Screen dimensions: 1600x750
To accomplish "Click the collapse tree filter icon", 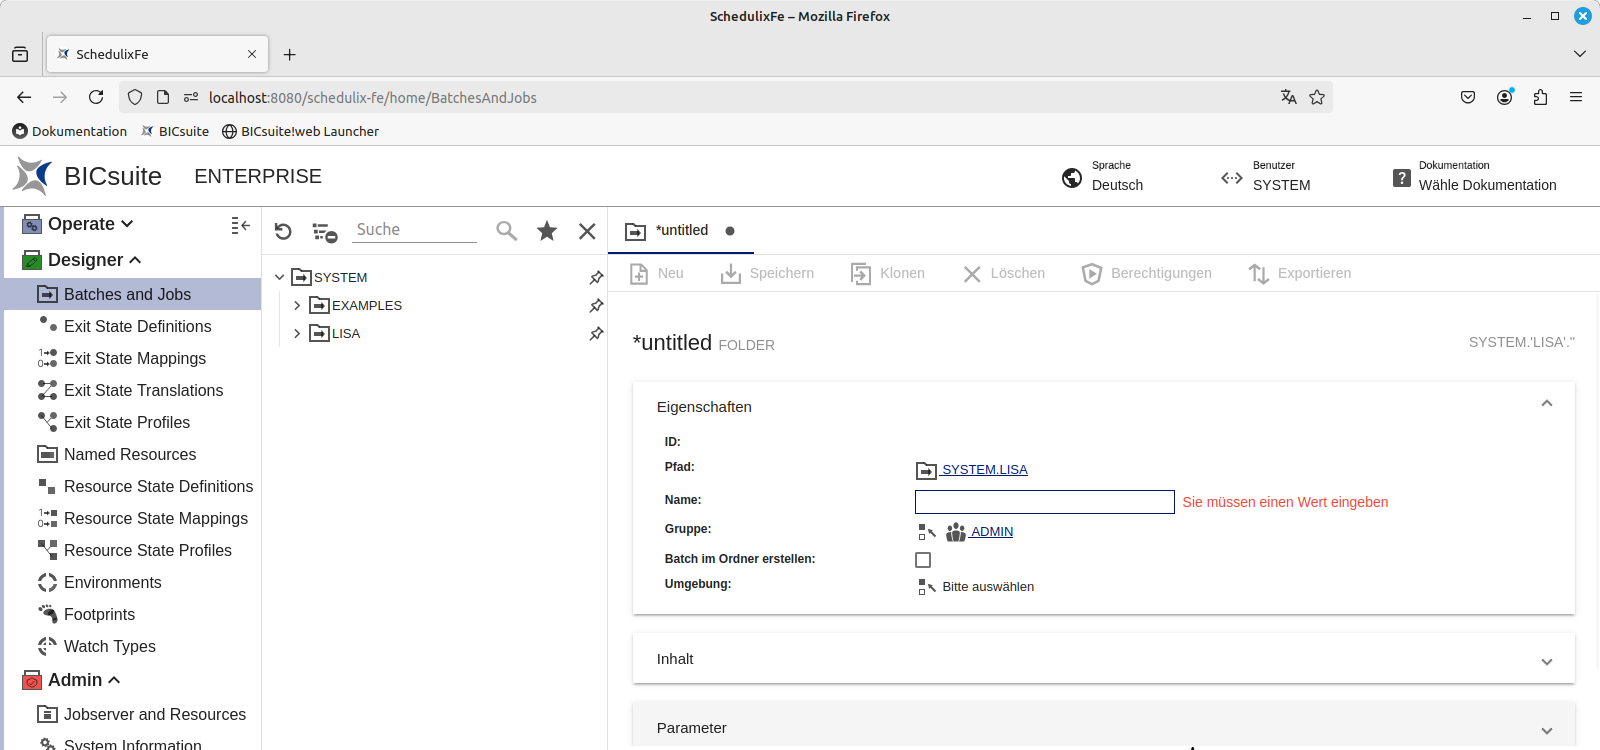I will pyautogui.click(x=324, y=232).
